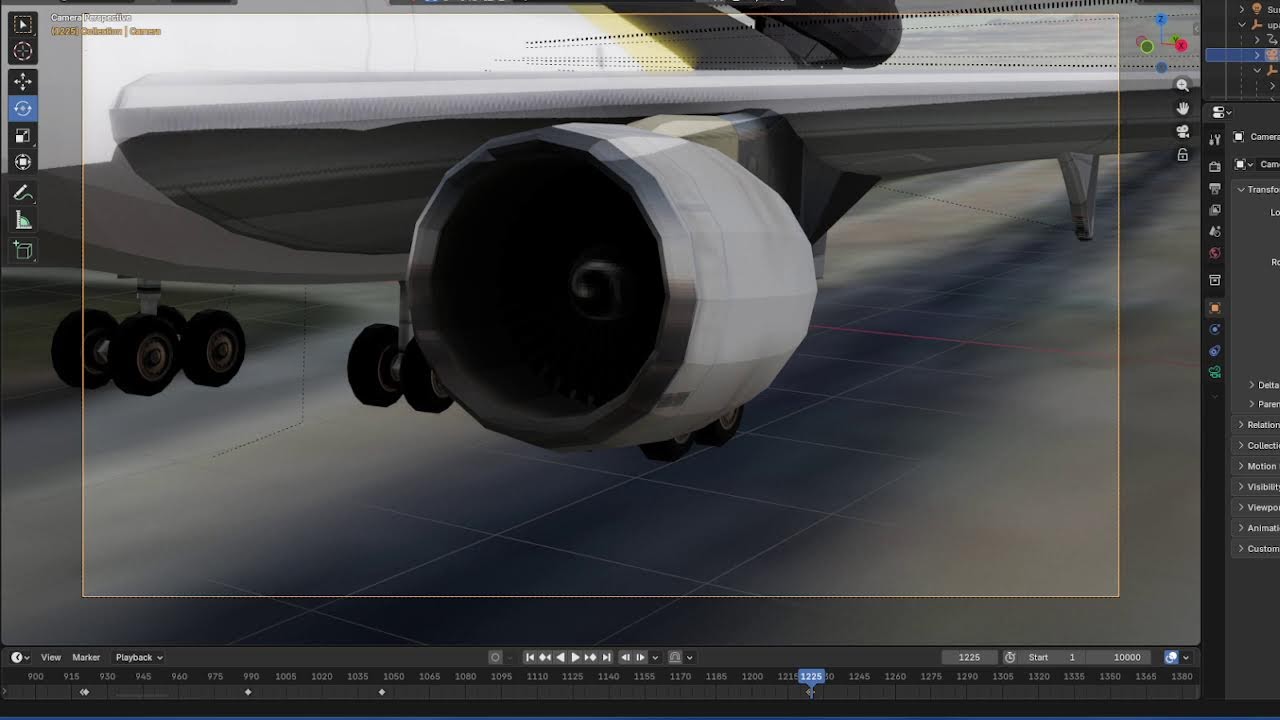Pick the Scale tool

point(23,135)
